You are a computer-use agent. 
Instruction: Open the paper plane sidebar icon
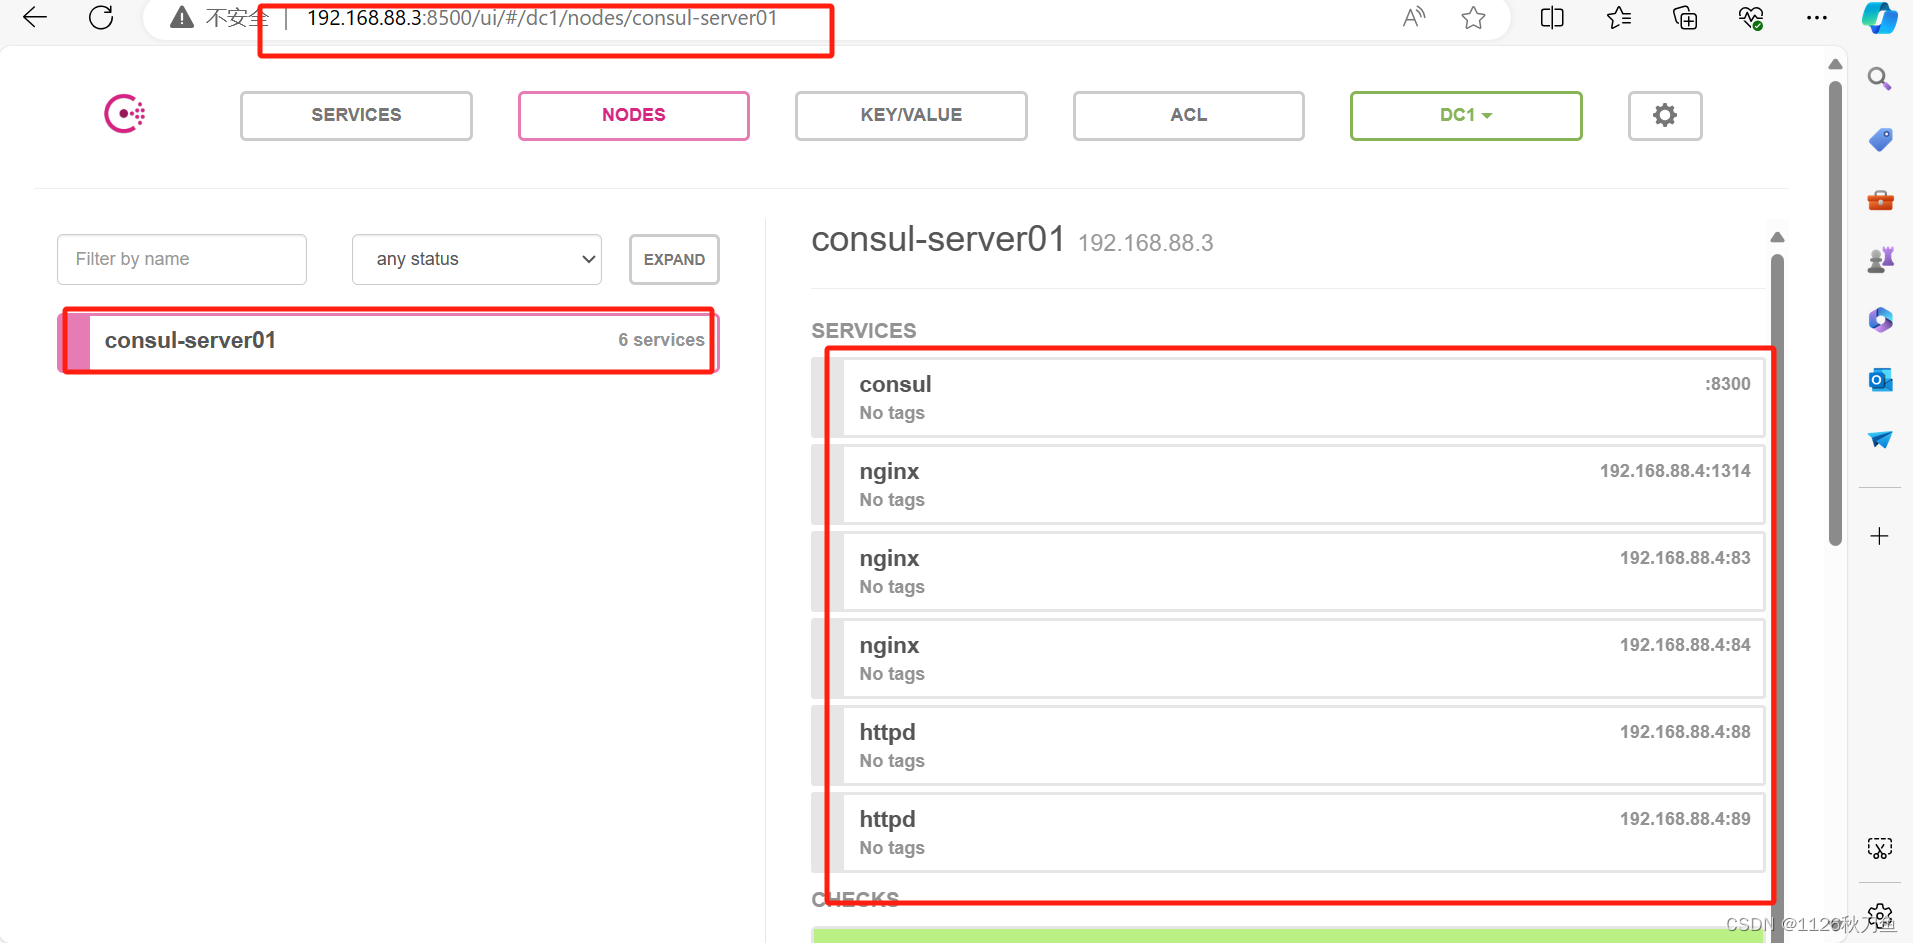pyautogui.click(x=1880, y=440)
